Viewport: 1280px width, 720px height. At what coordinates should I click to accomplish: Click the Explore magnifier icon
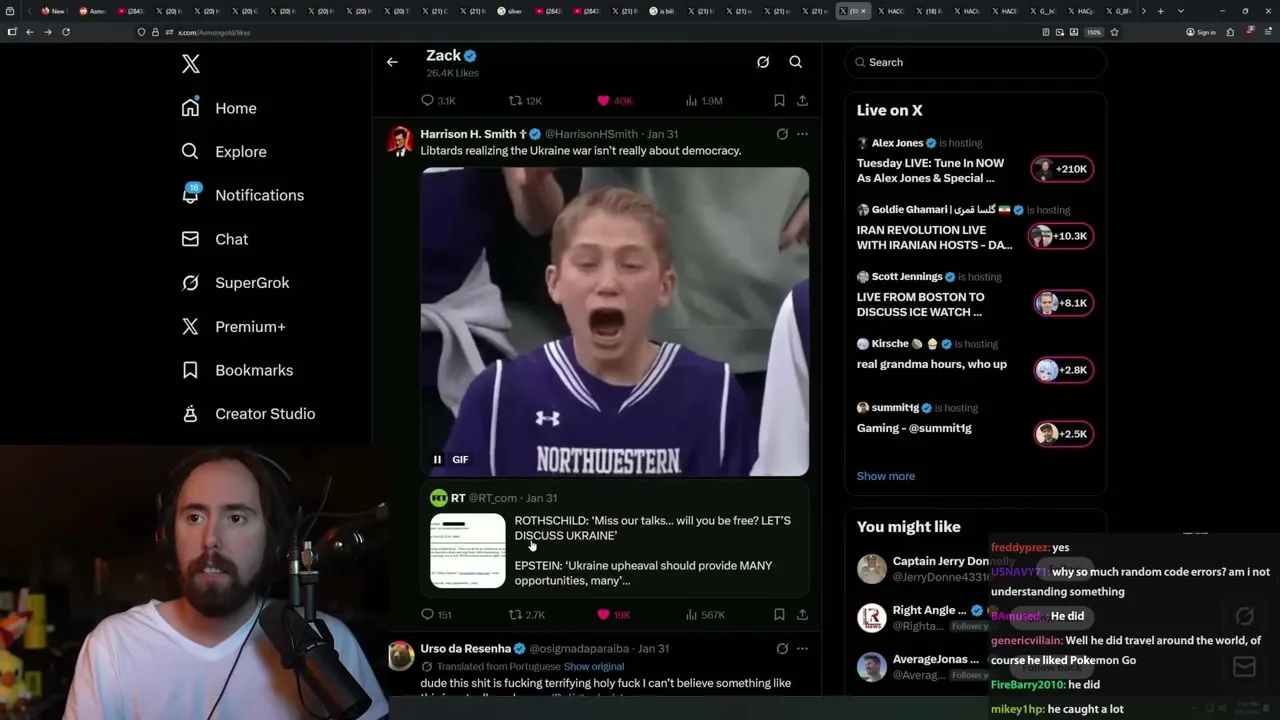coord(190,152)
